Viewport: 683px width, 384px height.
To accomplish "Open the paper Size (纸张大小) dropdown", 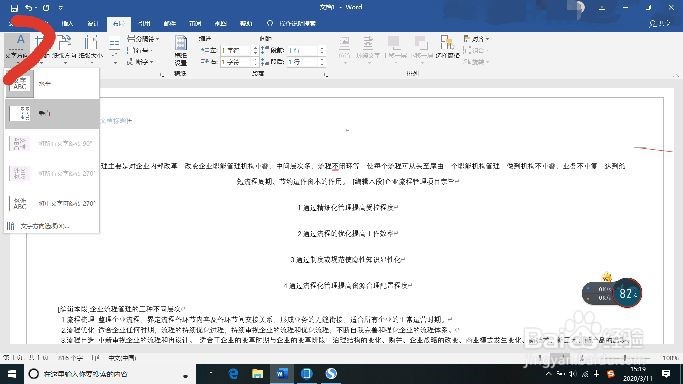I will [91, 49].
